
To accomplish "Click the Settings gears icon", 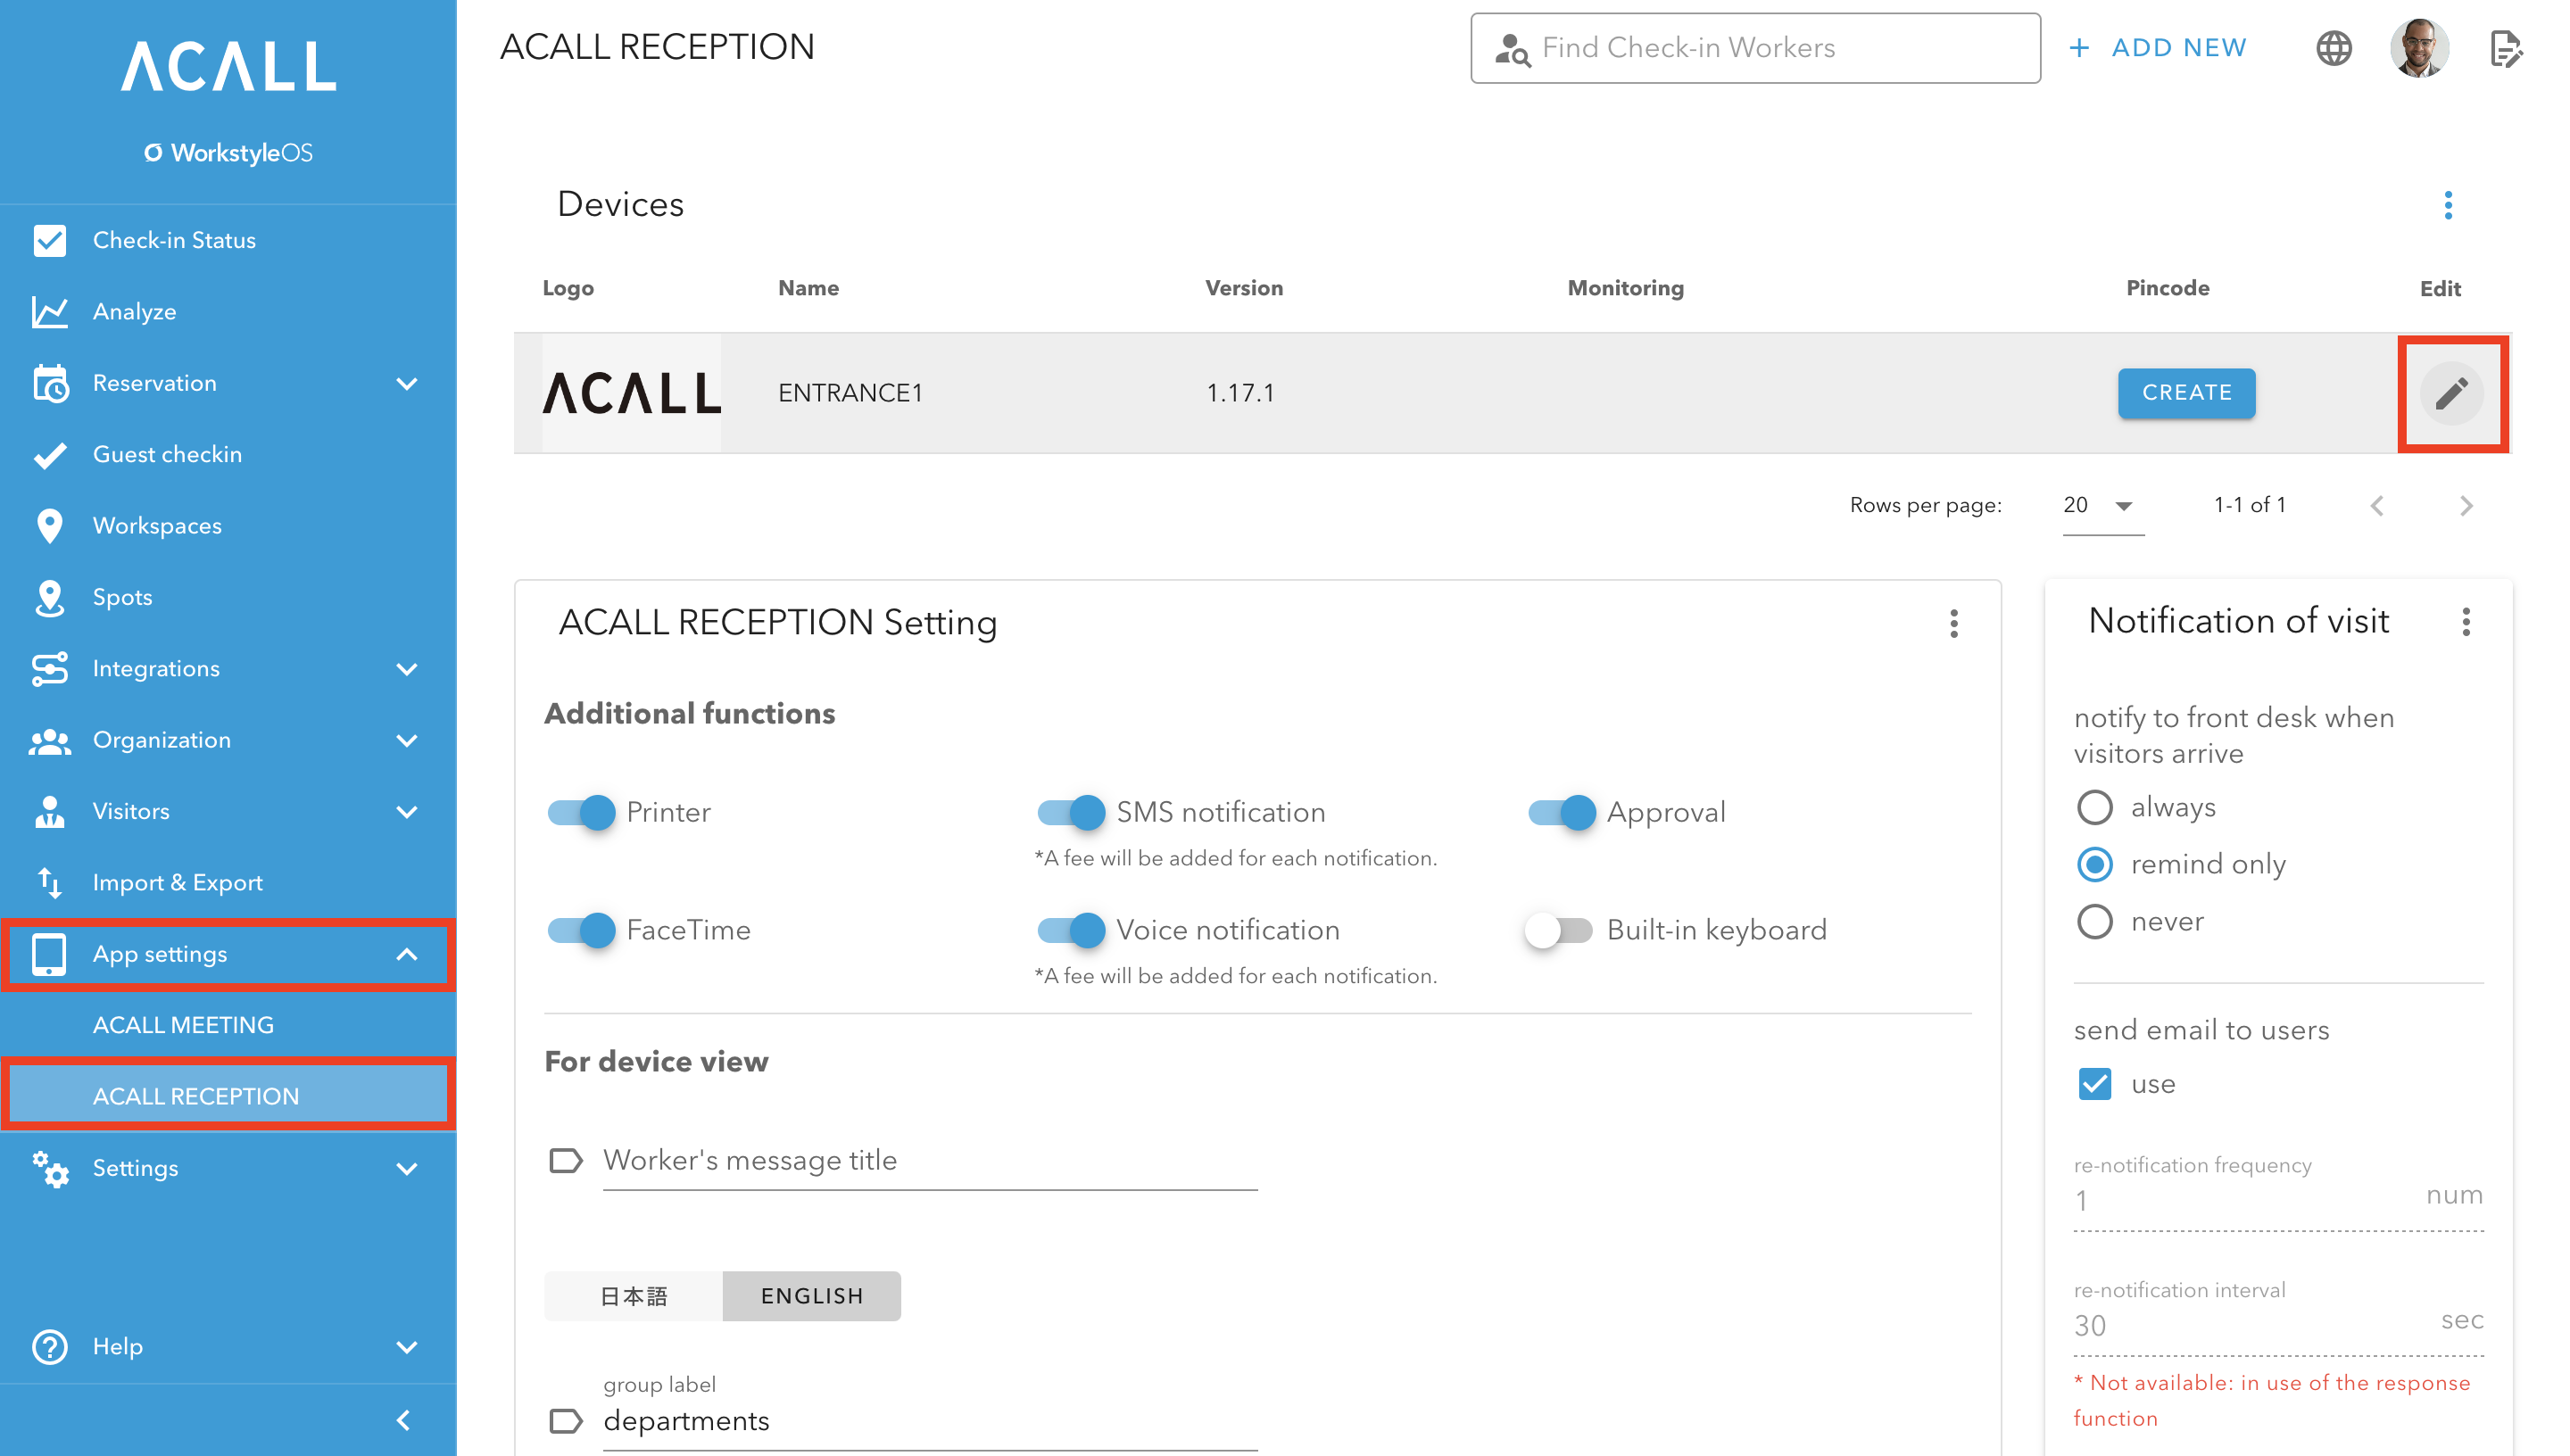I will click(49, 1168).
